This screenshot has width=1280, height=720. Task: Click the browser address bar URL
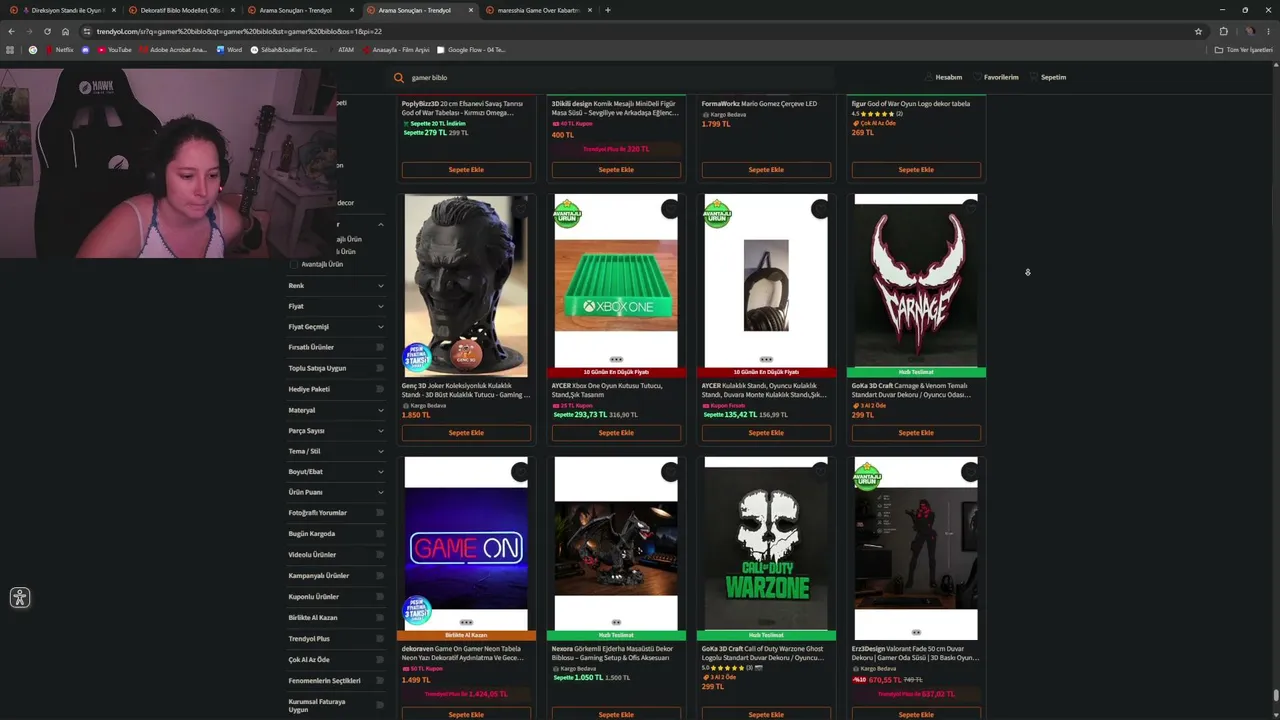(x=239, y=31)
